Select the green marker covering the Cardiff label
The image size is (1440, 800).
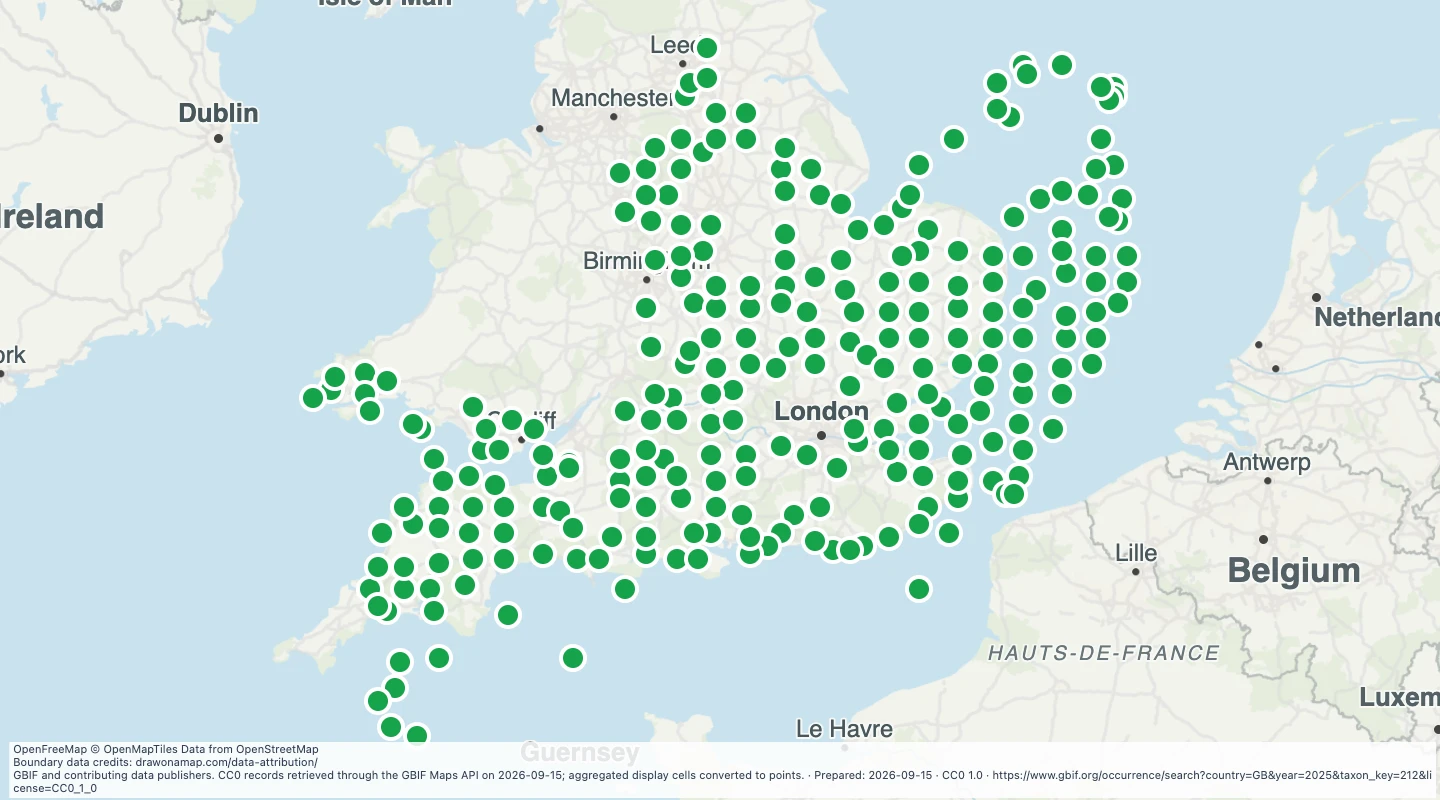click(x=512, y=420)
